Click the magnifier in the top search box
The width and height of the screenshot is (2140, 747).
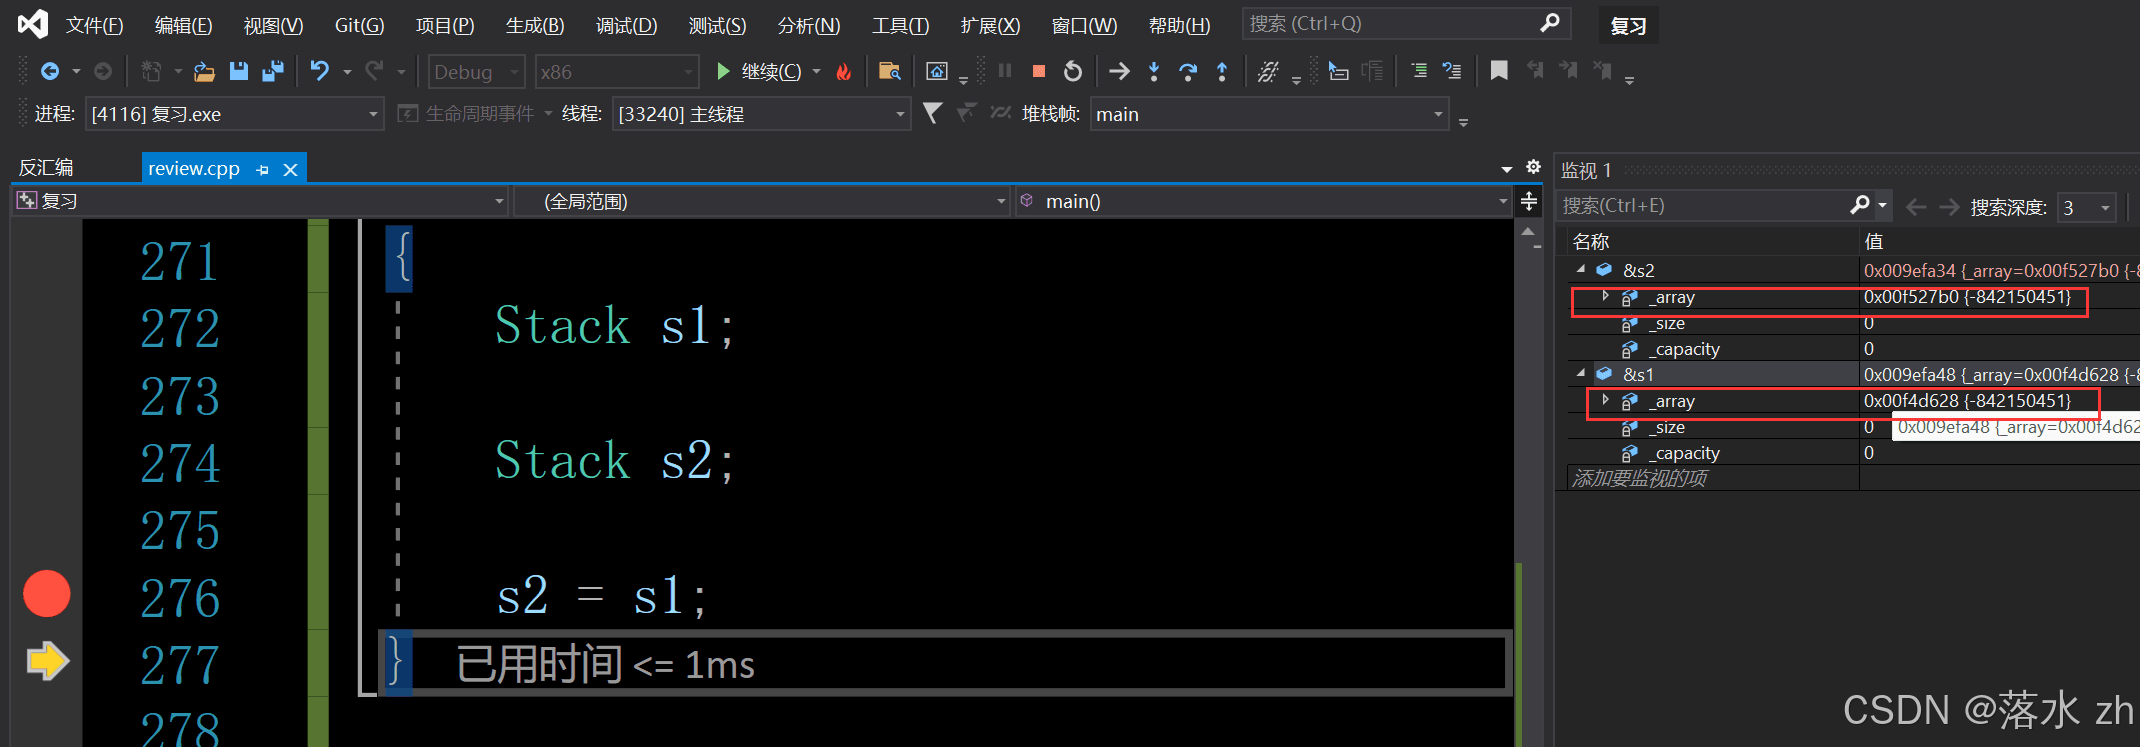1549,23
